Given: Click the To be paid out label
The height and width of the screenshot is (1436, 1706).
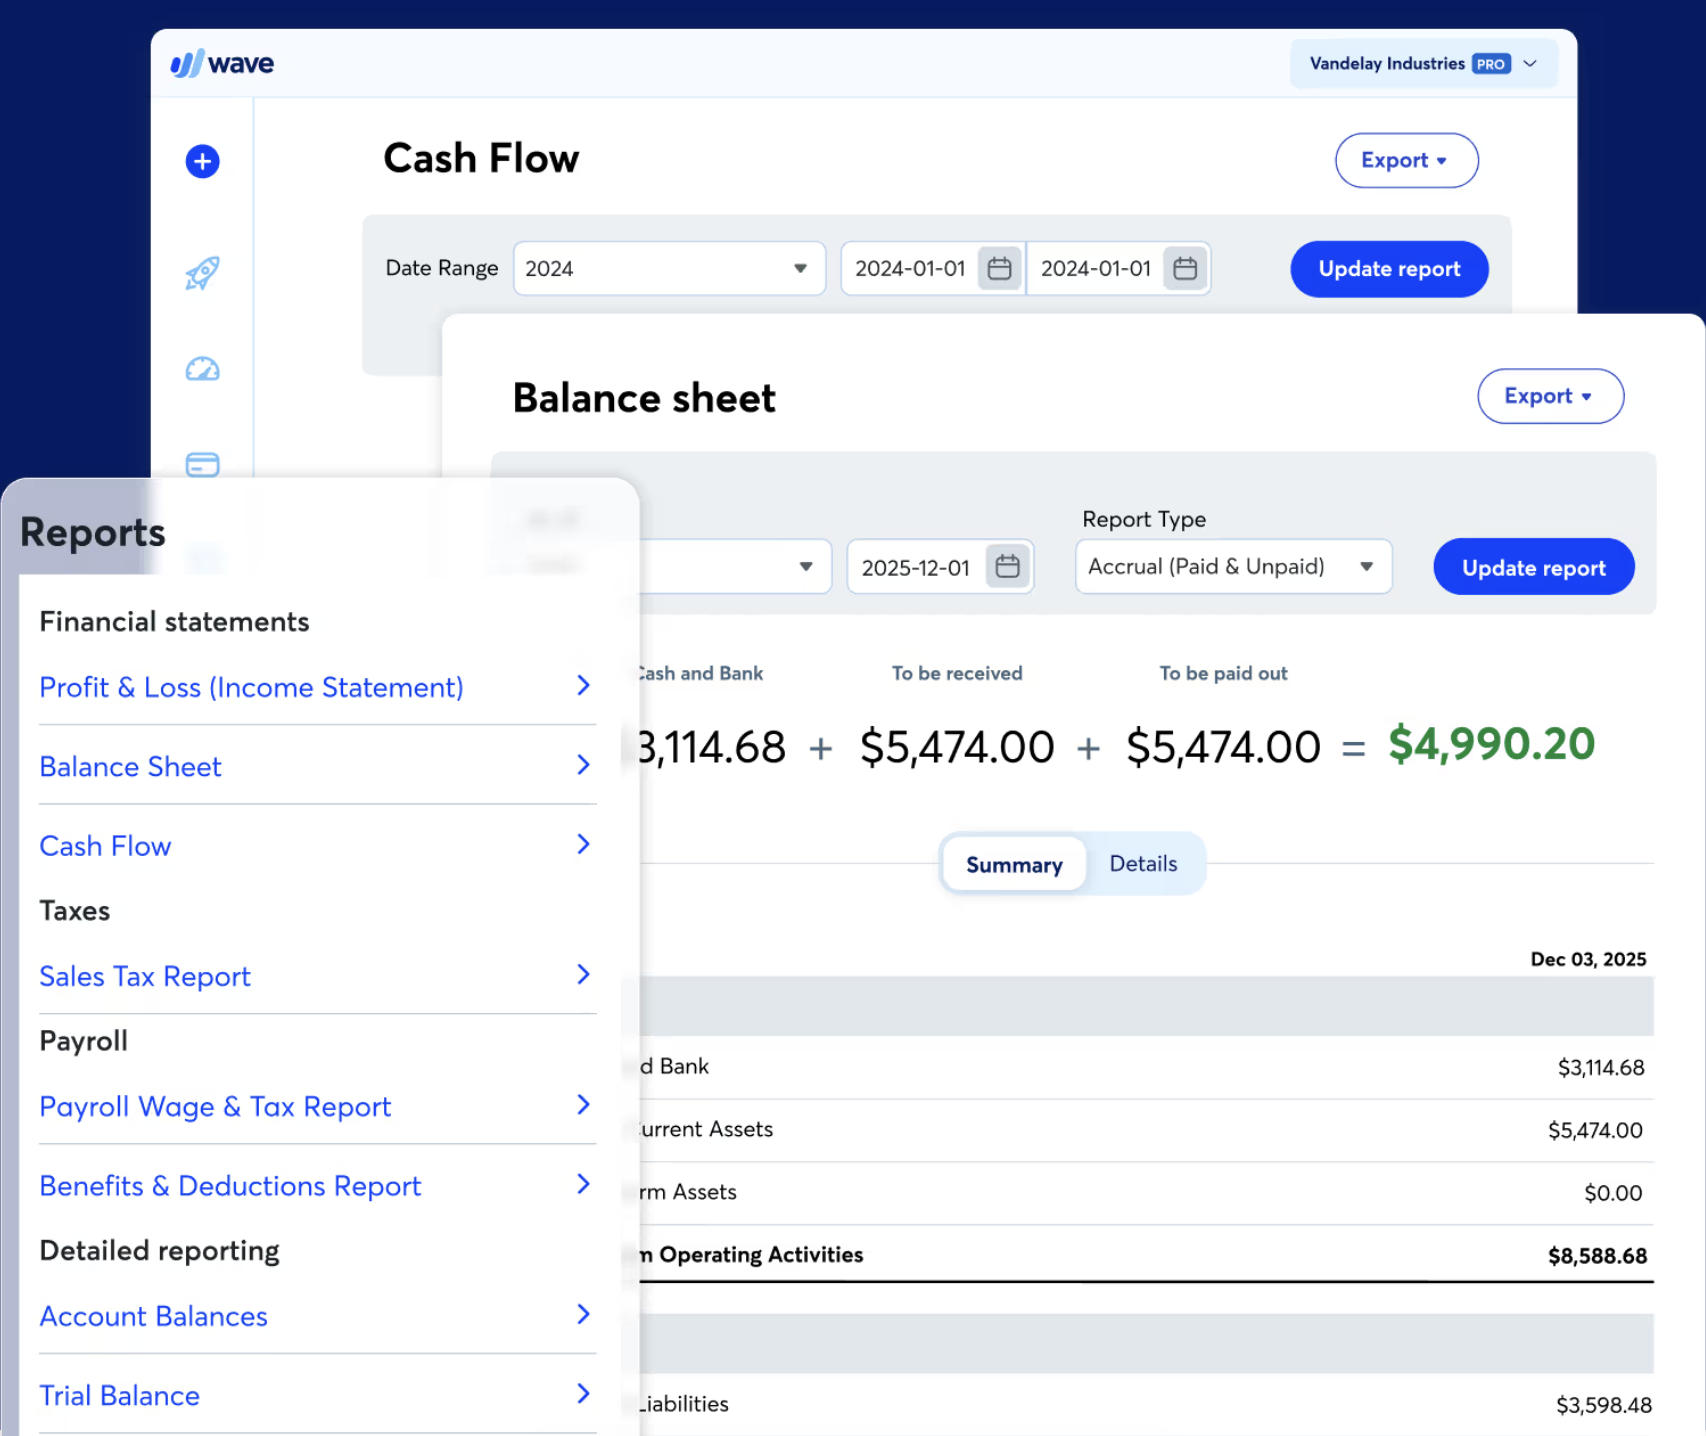Looking at the screenshot, I should pyautogui.click(x=1223, y=673).
